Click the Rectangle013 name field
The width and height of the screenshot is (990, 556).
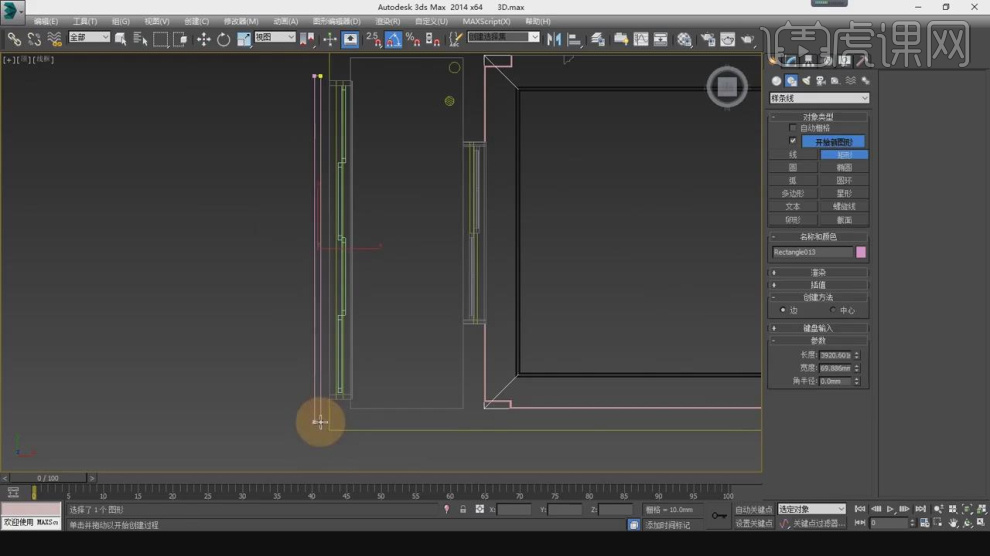pos(812,252)
